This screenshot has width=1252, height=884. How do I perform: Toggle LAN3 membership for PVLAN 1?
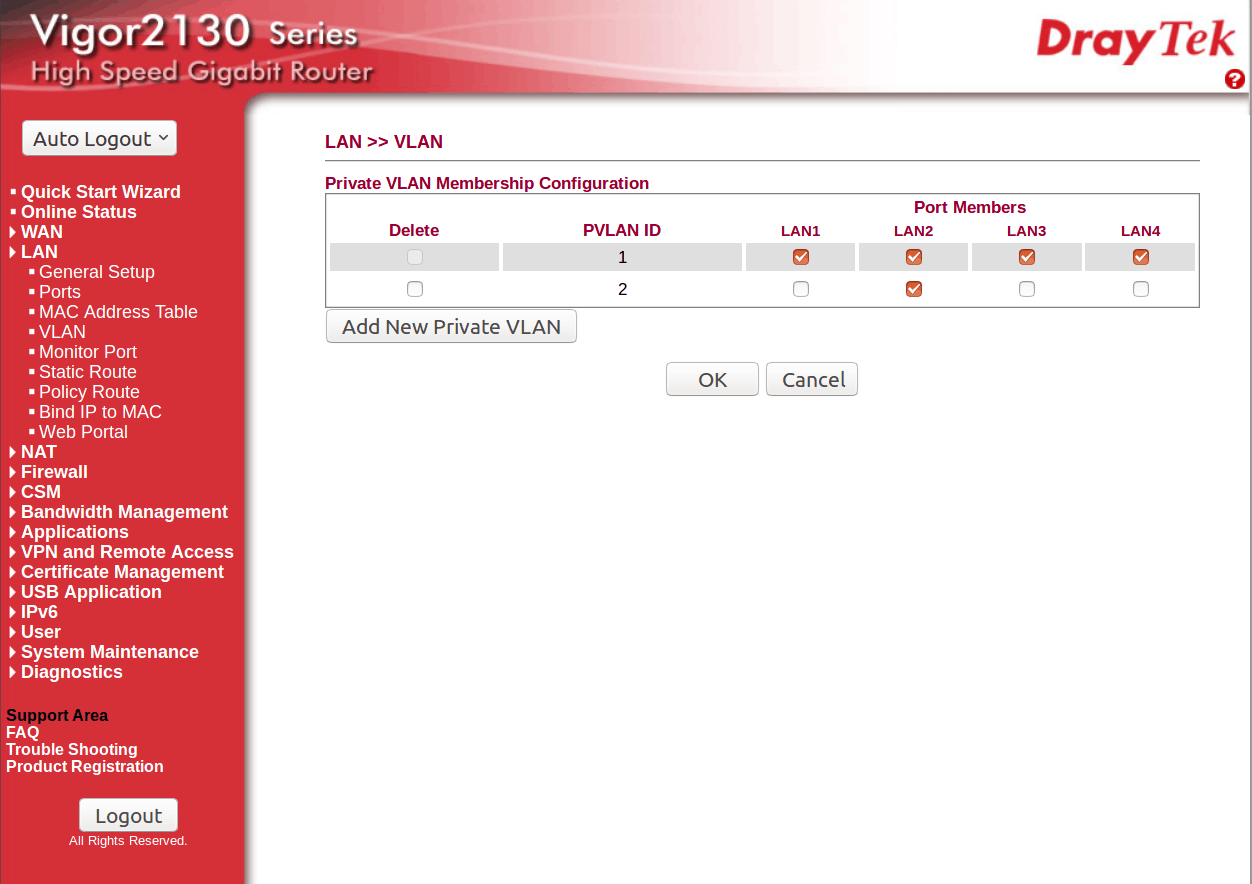tap(1027, 257)
